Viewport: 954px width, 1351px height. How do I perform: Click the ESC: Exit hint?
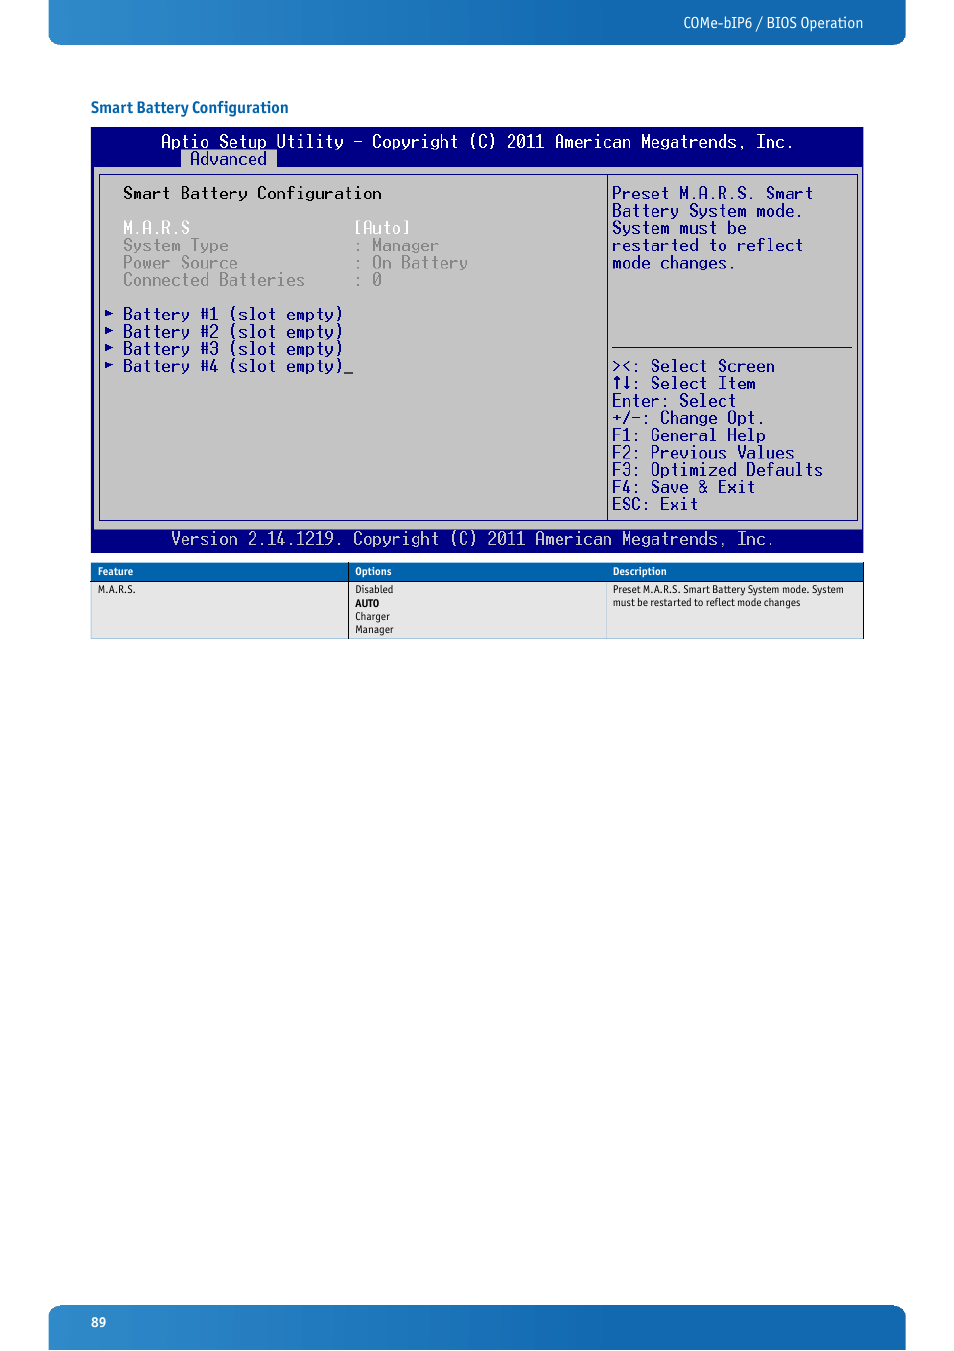655,505
